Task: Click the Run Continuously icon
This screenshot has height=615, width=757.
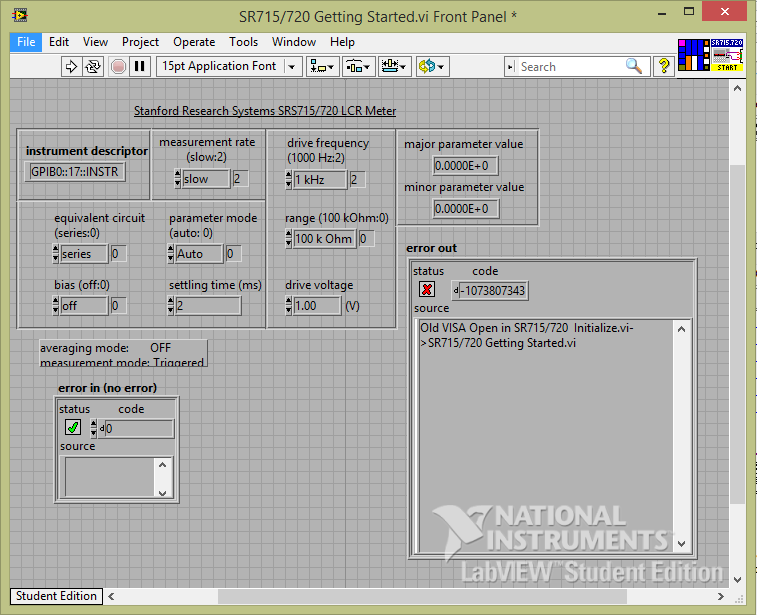Action: [94, 66]
